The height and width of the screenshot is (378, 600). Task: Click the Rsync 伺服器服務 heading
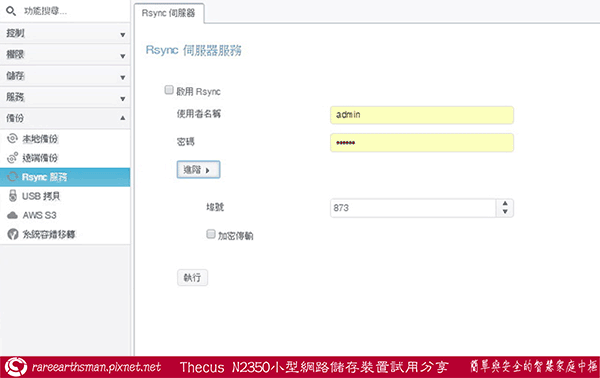pos(193,50)
